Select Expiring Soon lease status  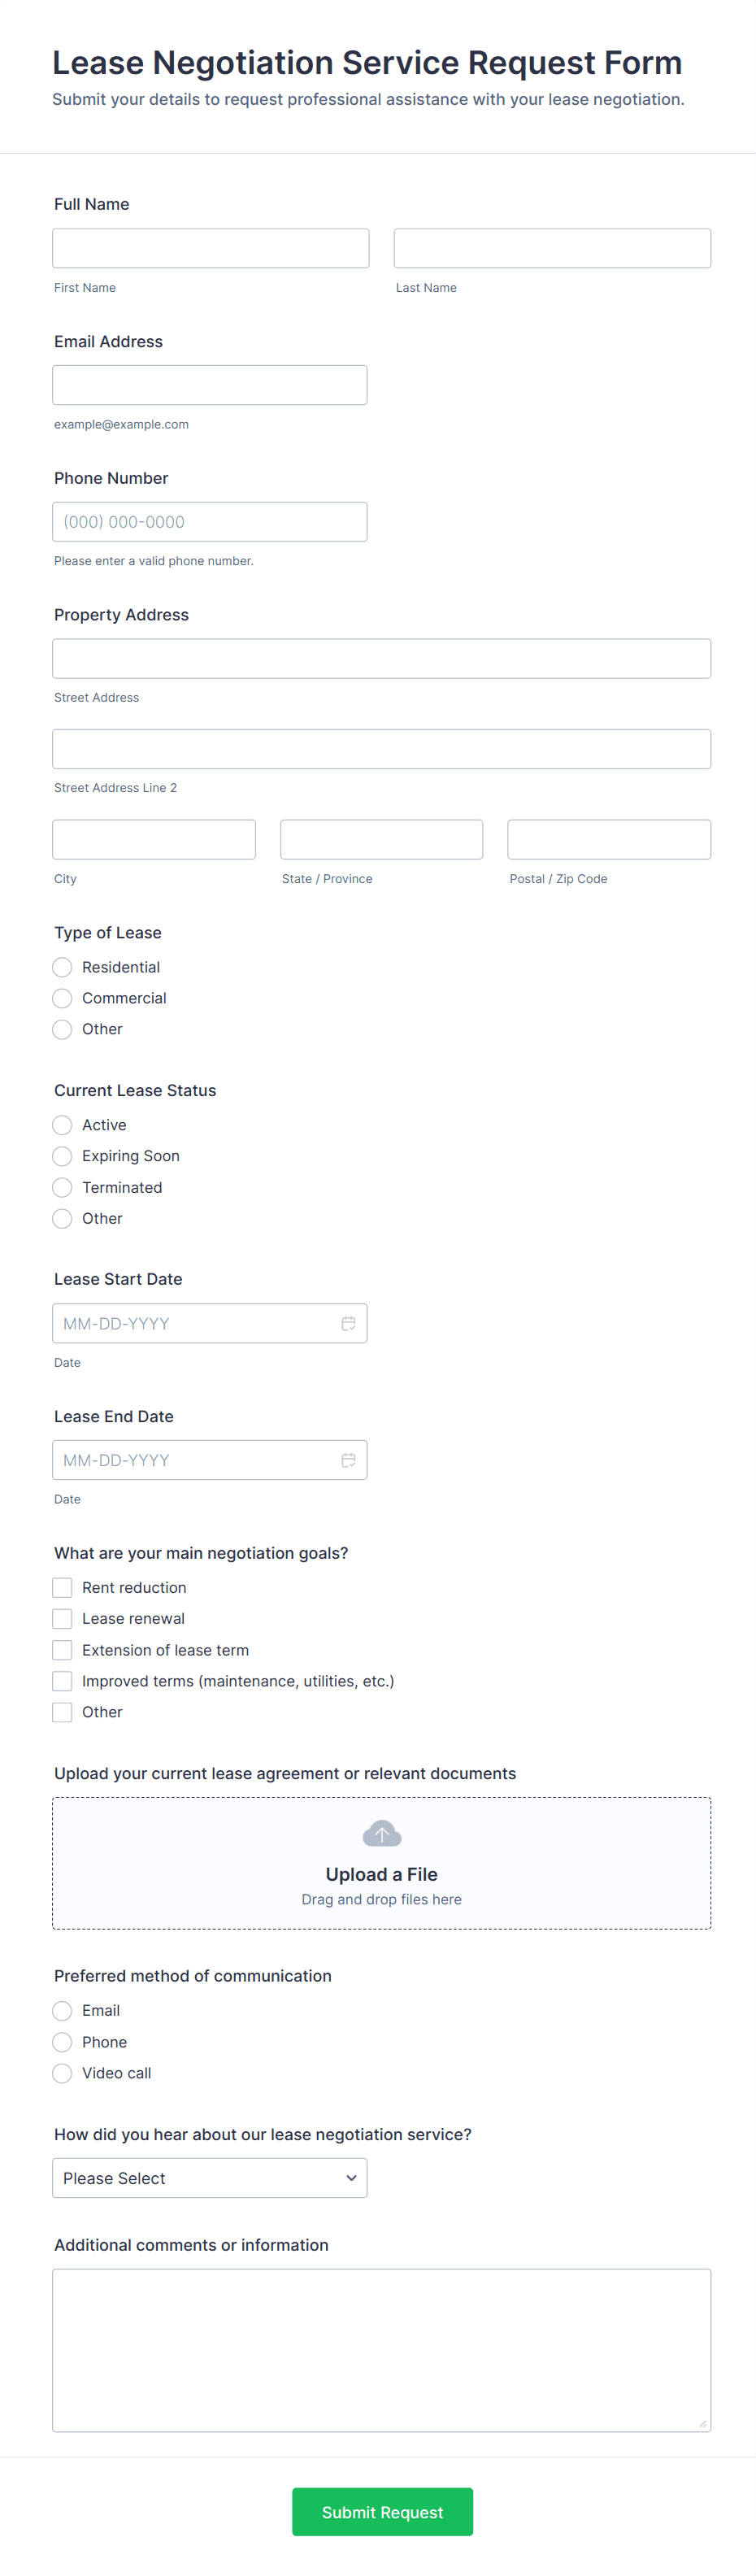coord(62,1156)
